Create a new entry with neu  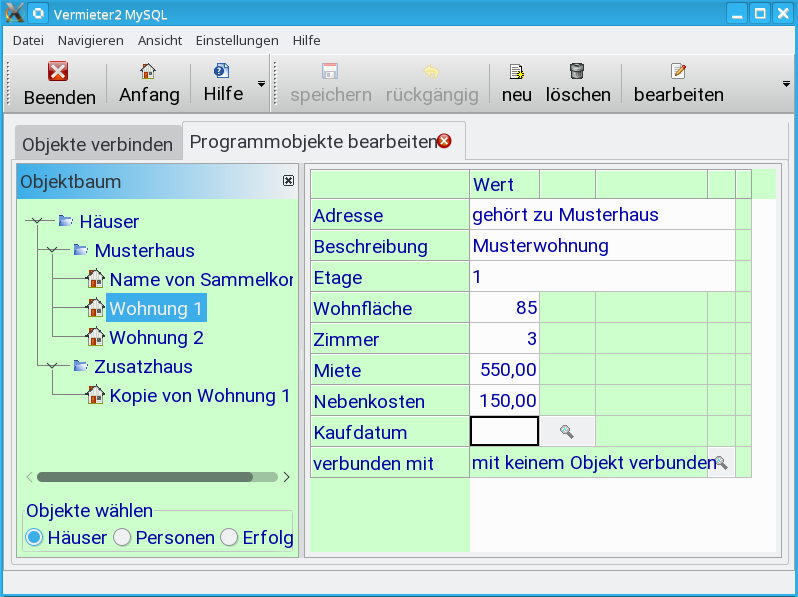point(516,71)
